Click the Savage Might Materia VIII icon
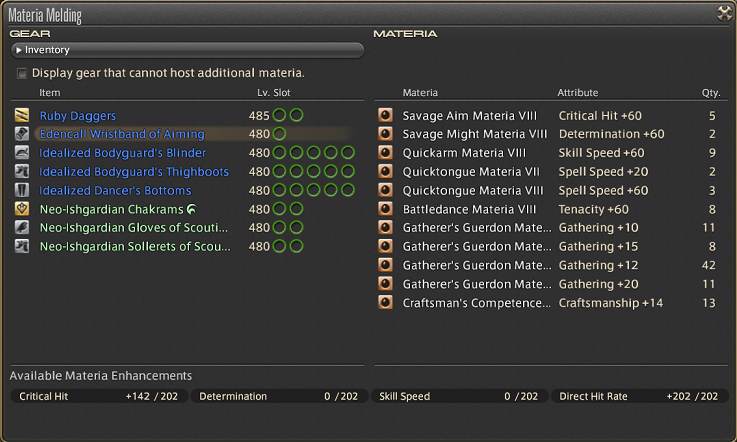Viewport: 737px width, 442px height. (x=385, y=134)
